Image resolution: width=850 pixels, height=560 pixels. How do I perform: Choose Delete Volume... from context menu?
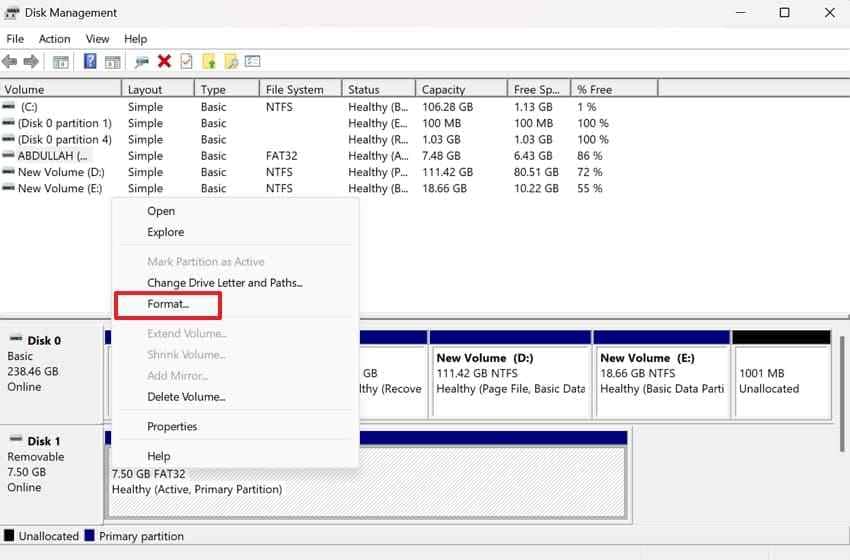pos(236,397)
